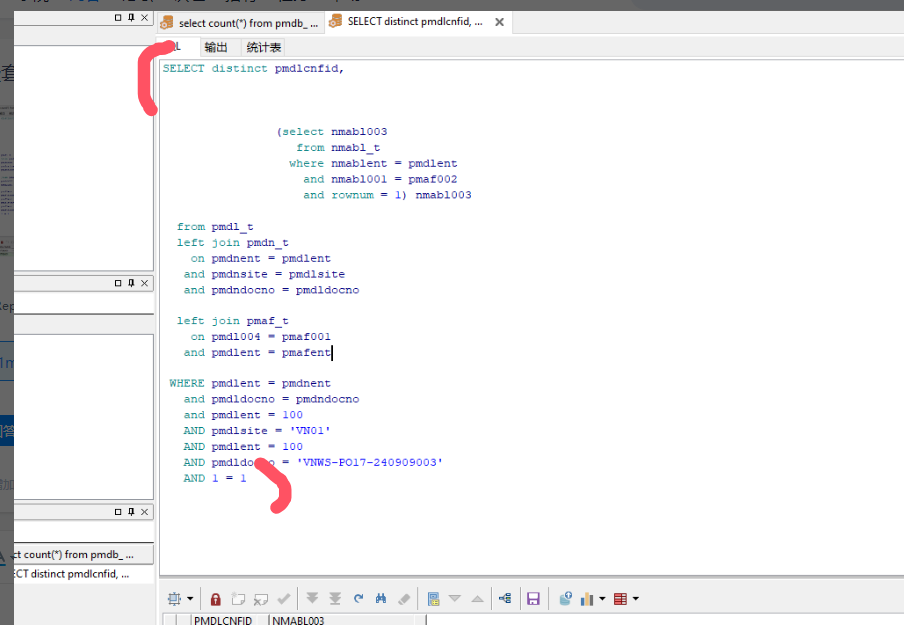The width and height of the screenshot is (904, 625).
Task: Click the bar chart icon
Action: tap(587, 599)
